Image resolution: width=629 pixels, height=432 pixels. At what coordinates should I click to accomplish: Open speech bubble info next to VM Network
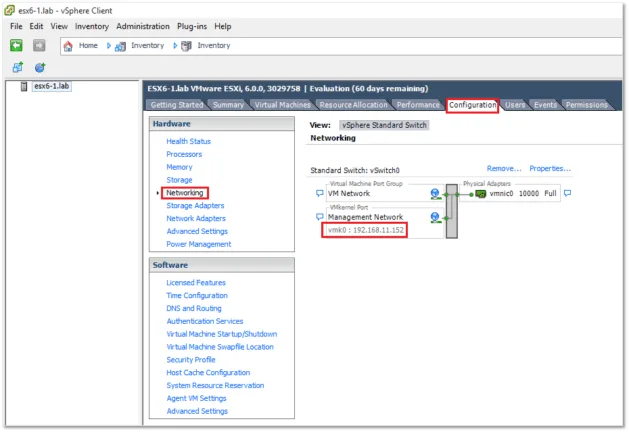(x=319, y=193)
